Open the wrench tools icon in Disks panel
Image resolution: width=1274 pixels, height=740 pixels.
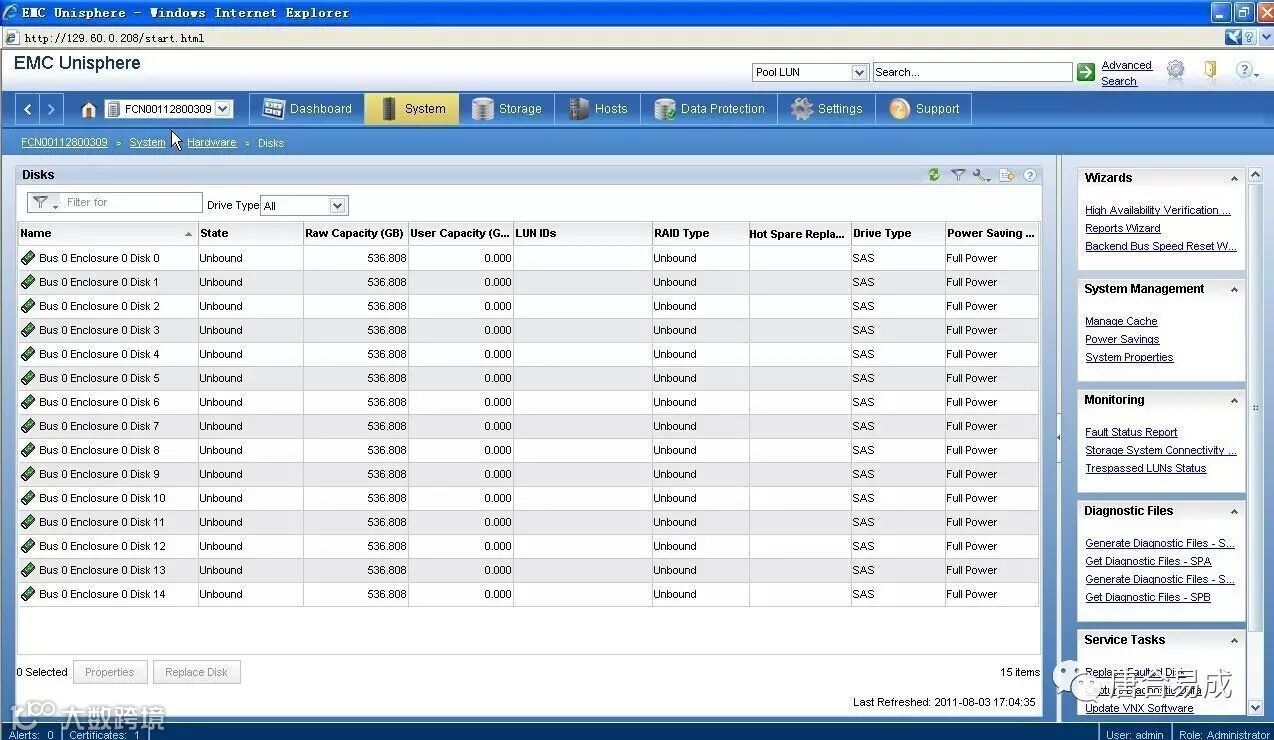[x=981, y=175]
